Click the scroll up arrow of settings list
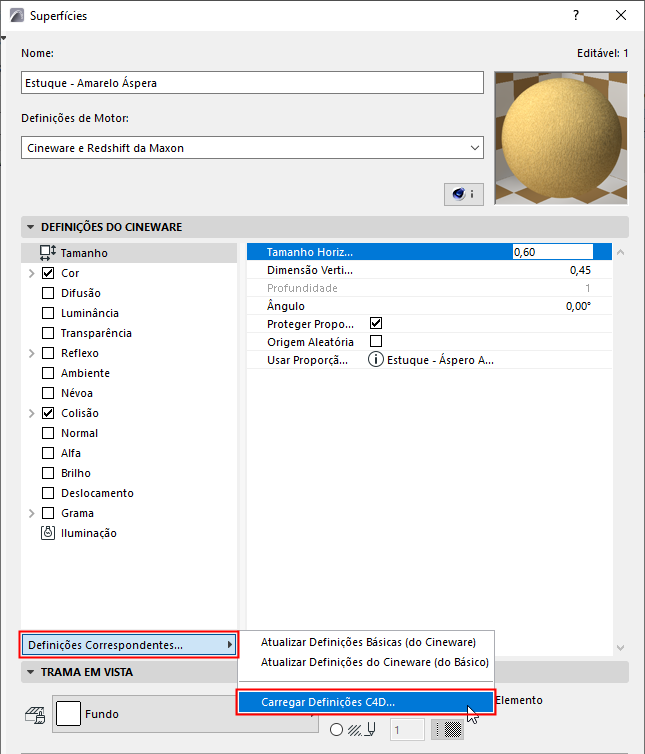The height and width of the screenshot is (754, 645). point(620,252)
